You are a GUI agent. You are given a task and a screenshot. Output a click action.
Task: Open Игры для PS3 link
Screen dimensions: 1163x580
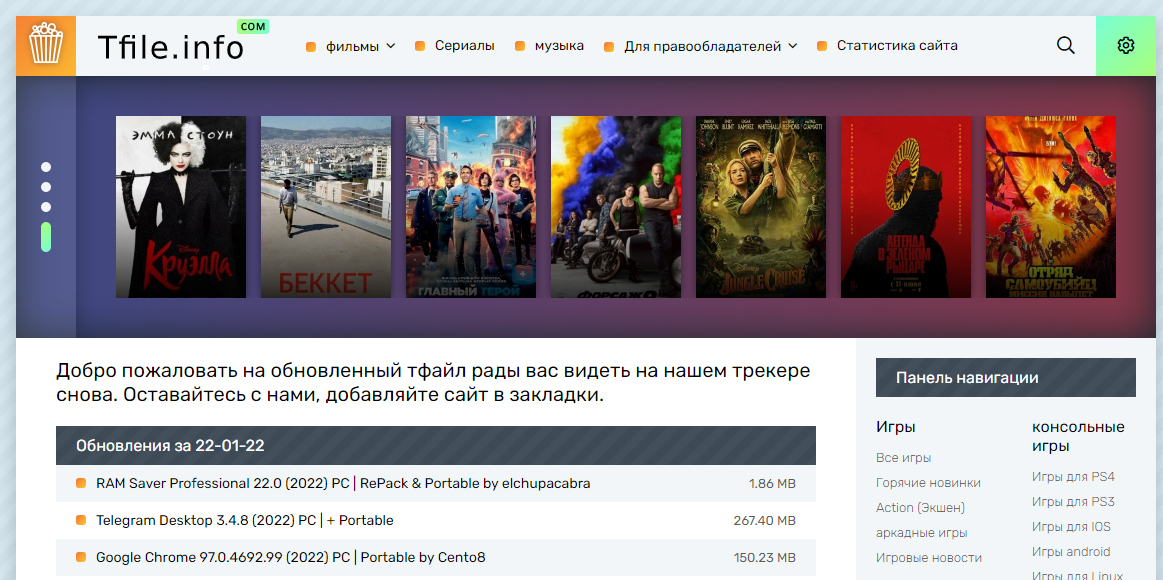click(x=1073, y=502)
